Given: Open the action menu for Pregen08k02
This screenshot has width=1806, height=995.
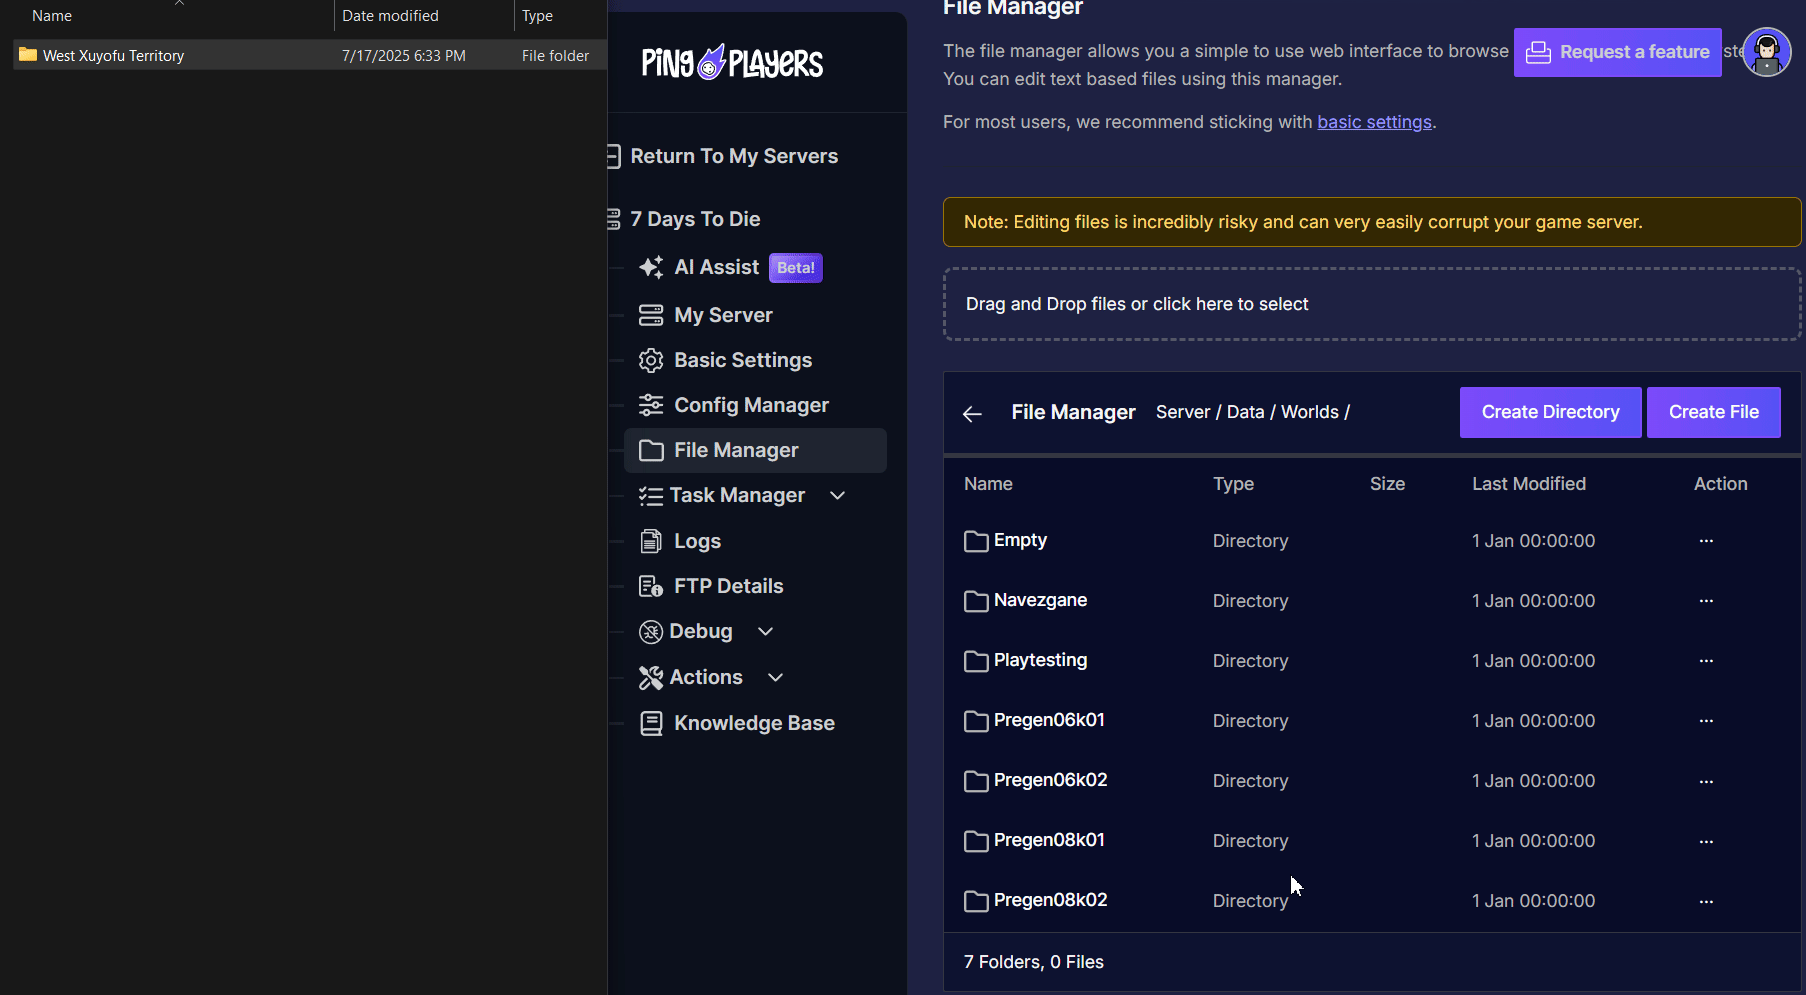Looking at the screenshot, I should tap(1706, 901).
